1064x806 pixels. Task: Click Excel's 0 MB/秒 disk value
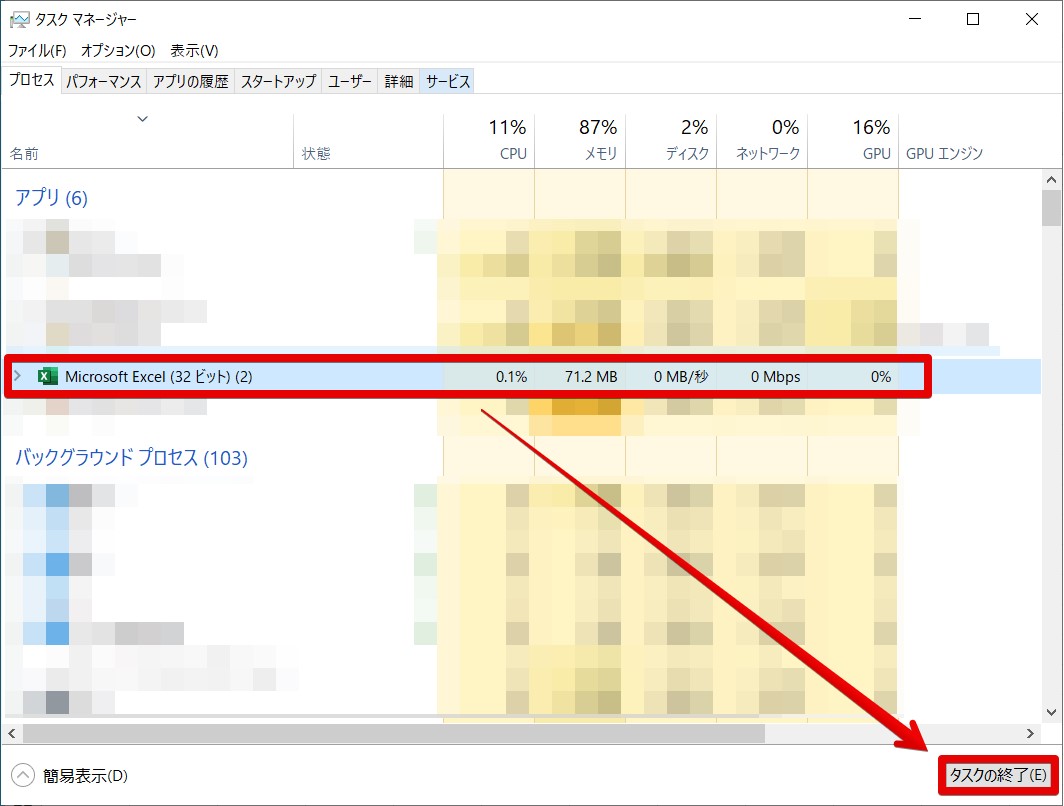pos(681,377)
